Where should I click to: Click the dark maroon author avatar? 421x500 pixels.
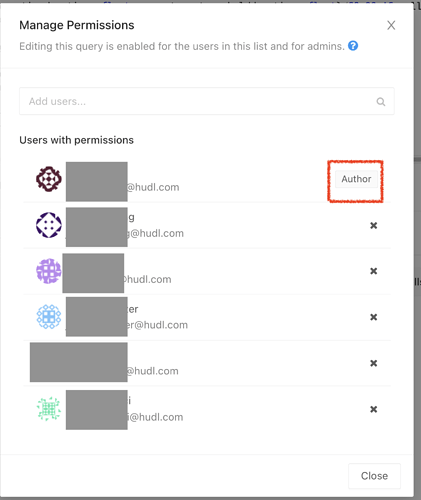click(x=49, y=179)
